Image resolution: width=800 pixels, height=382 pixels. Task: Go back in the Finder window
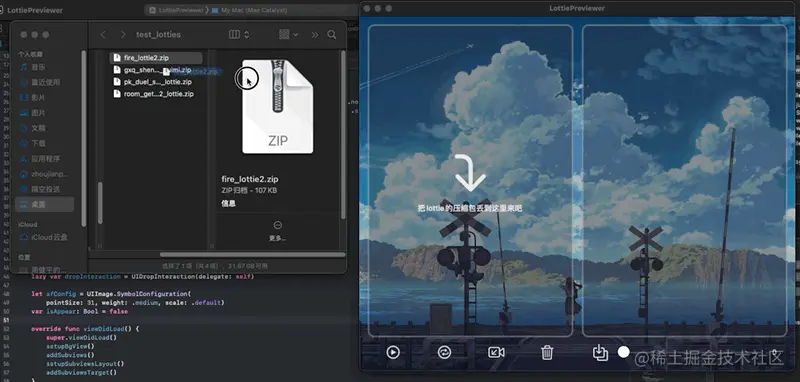(x=103, y=35)
